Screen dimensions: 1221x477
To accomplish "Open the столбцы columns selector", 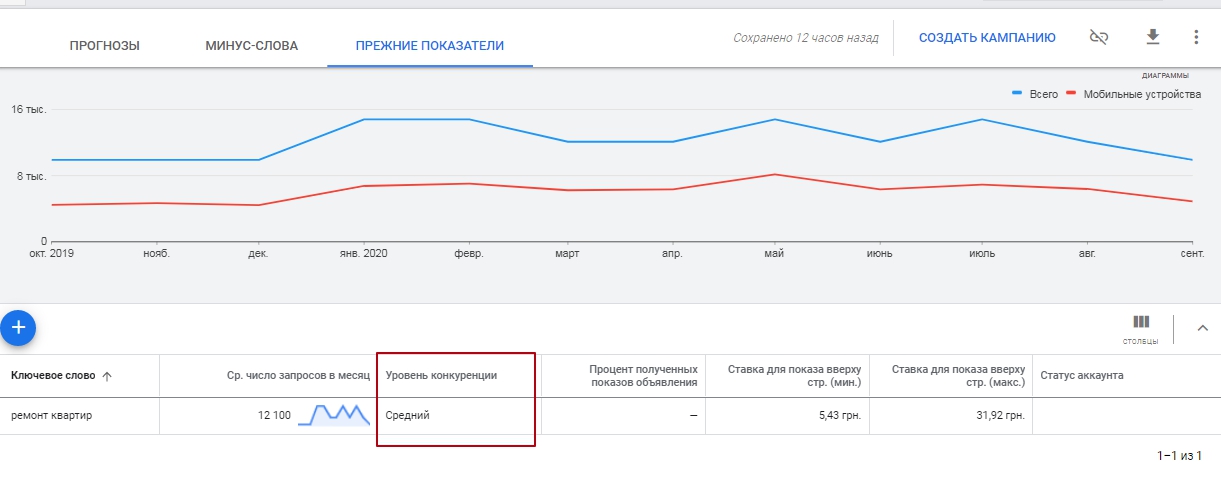I will tap(1140, 328).
